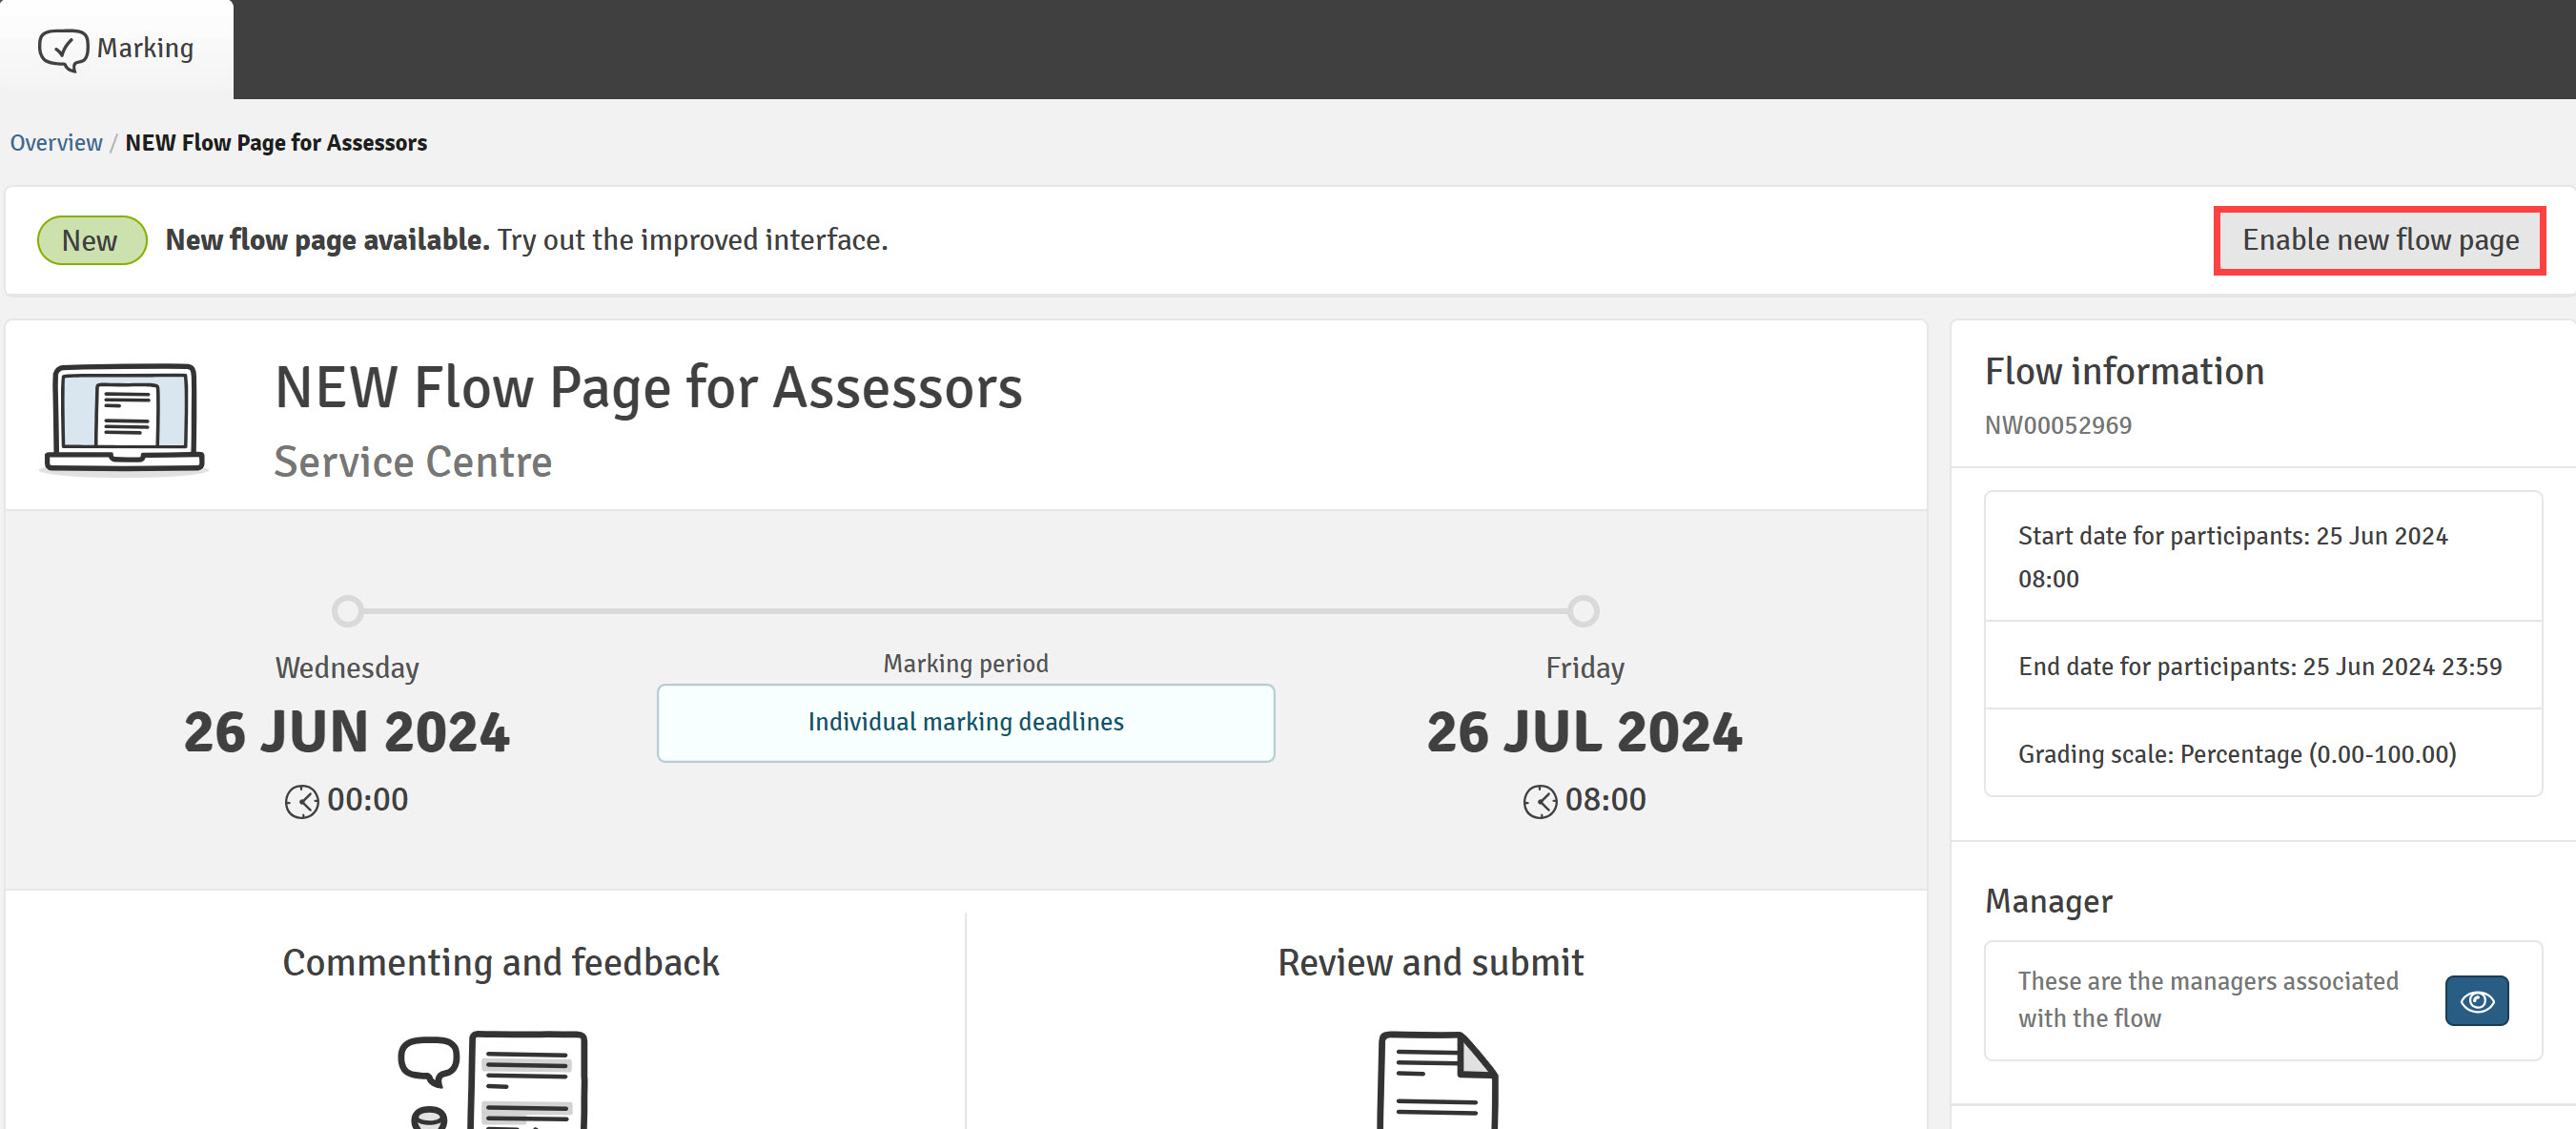Click the clock icon beside 00:00
2576x1129 pixels.
tap(301, 801)
